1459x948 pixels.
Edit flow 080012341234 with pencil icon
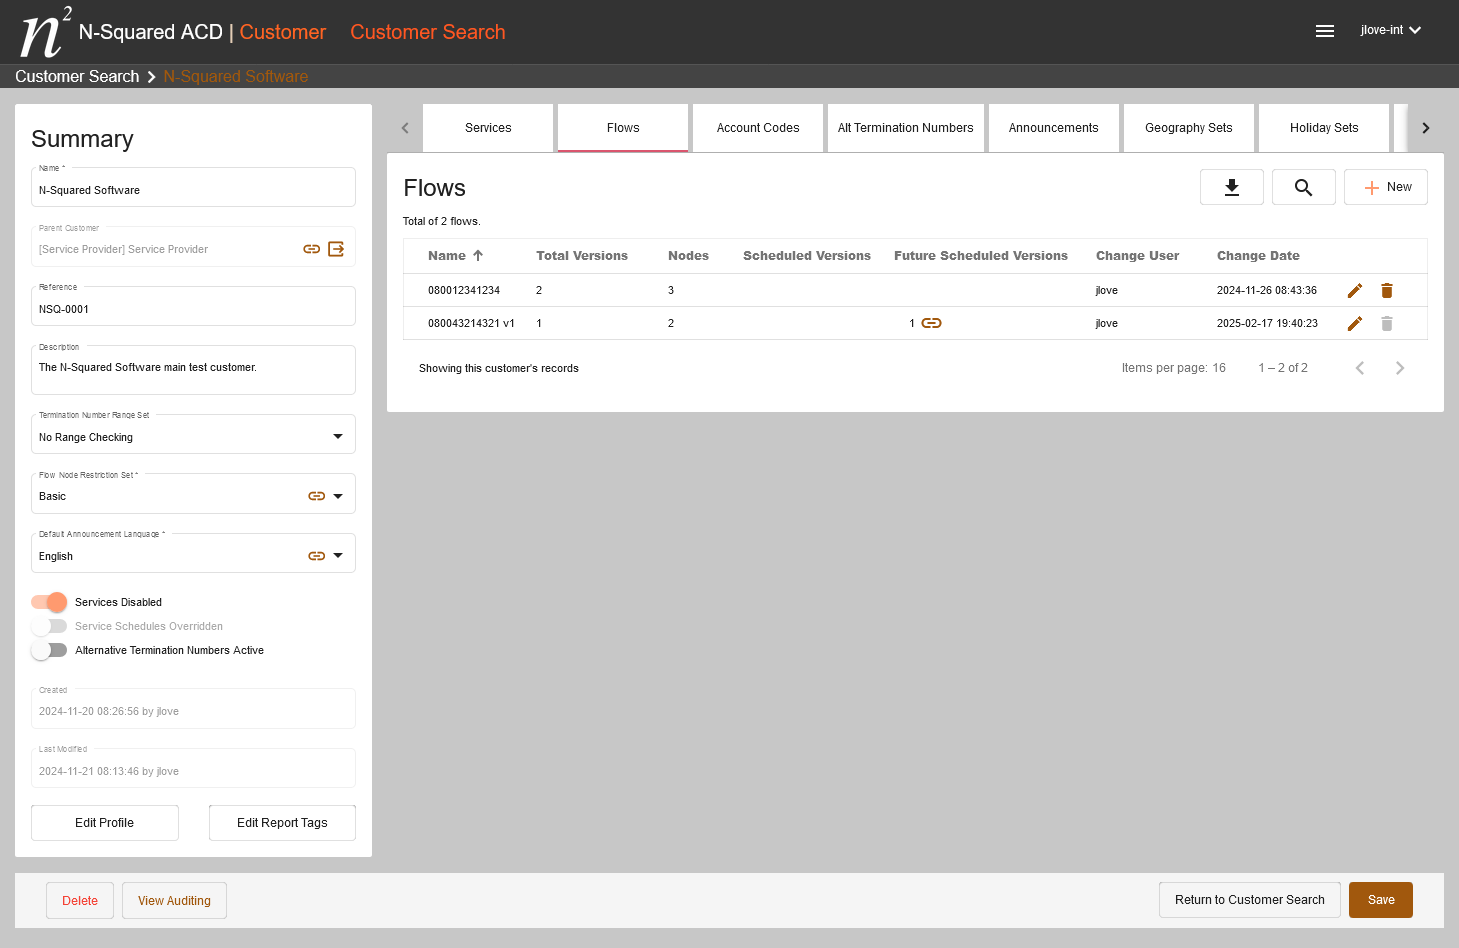click(x=1354, y=290)
